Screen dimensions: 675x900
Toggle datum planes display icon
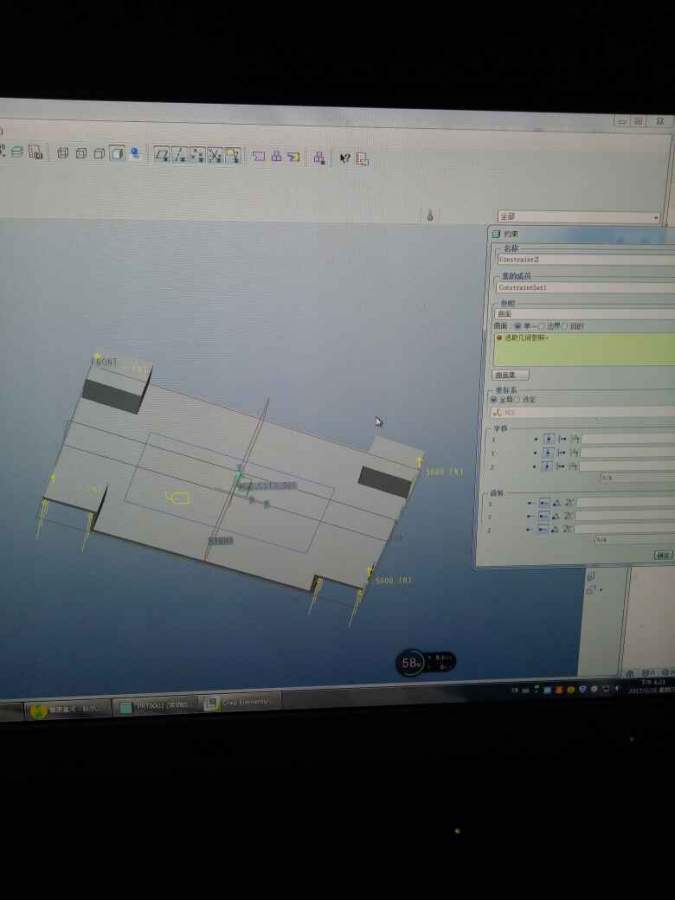(162, 155)
